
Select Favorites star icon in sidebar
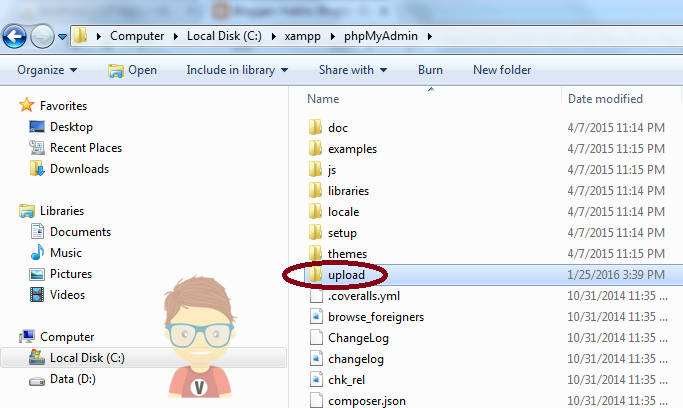click(x=27, y=105)
